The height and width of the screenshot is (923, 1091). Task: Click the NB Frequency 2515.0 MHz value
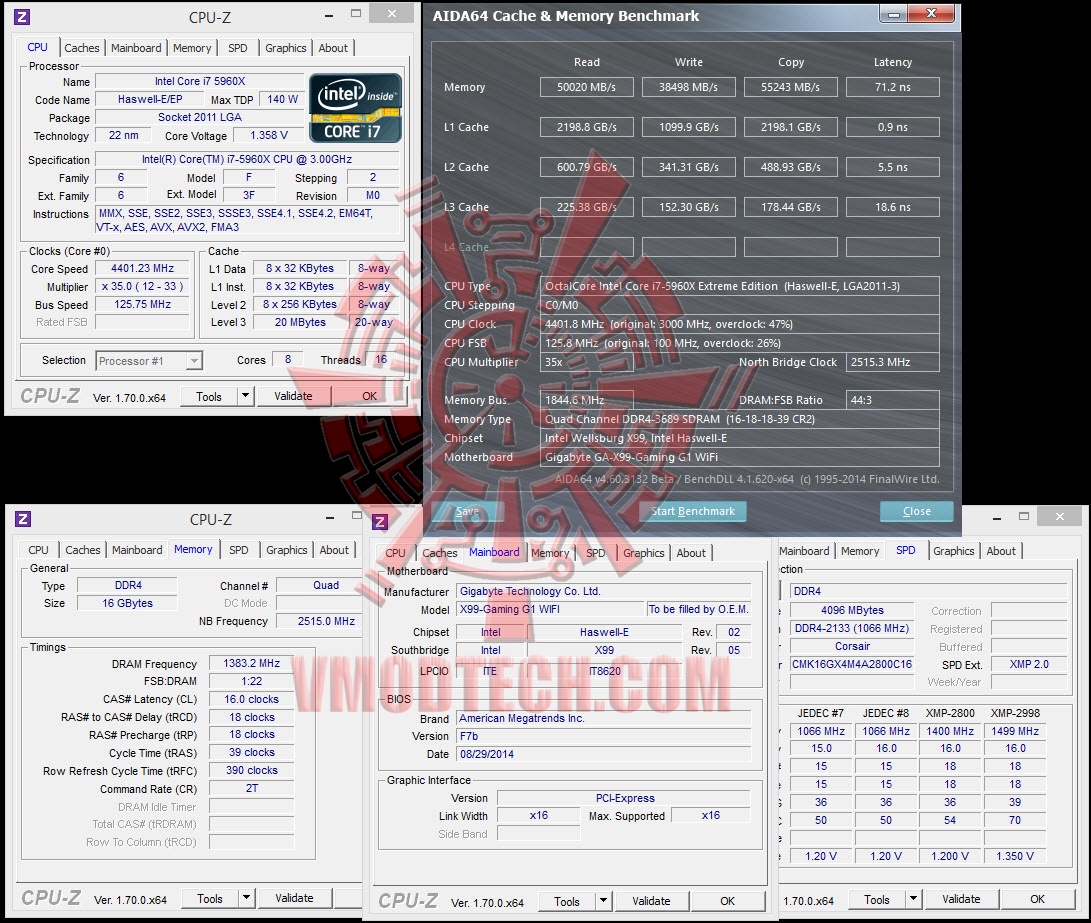pyautogui.click(x=319, y=621)
